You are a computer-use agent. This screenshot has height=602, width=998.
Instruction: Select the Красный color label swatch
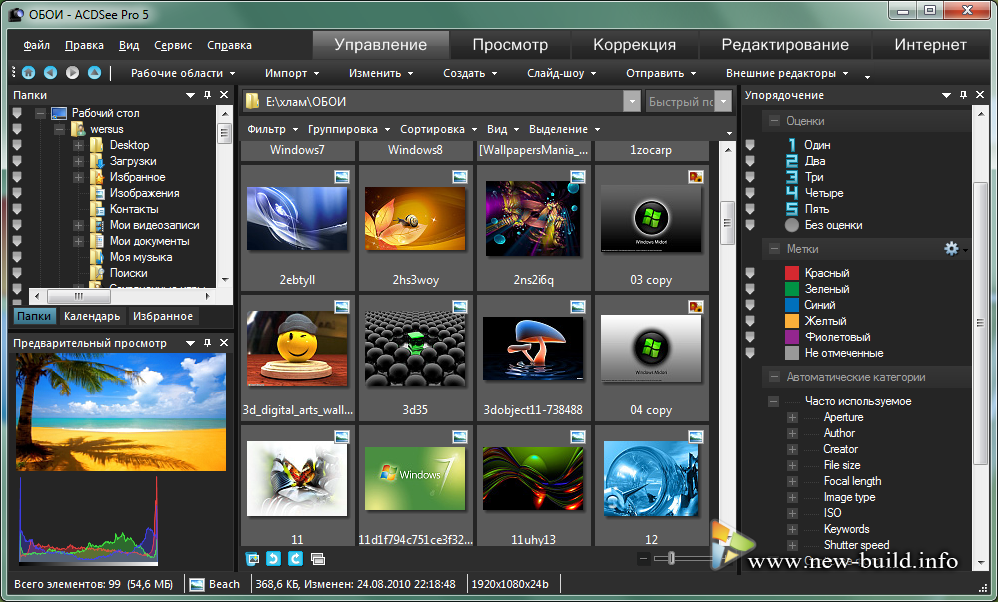click(792, 273)
